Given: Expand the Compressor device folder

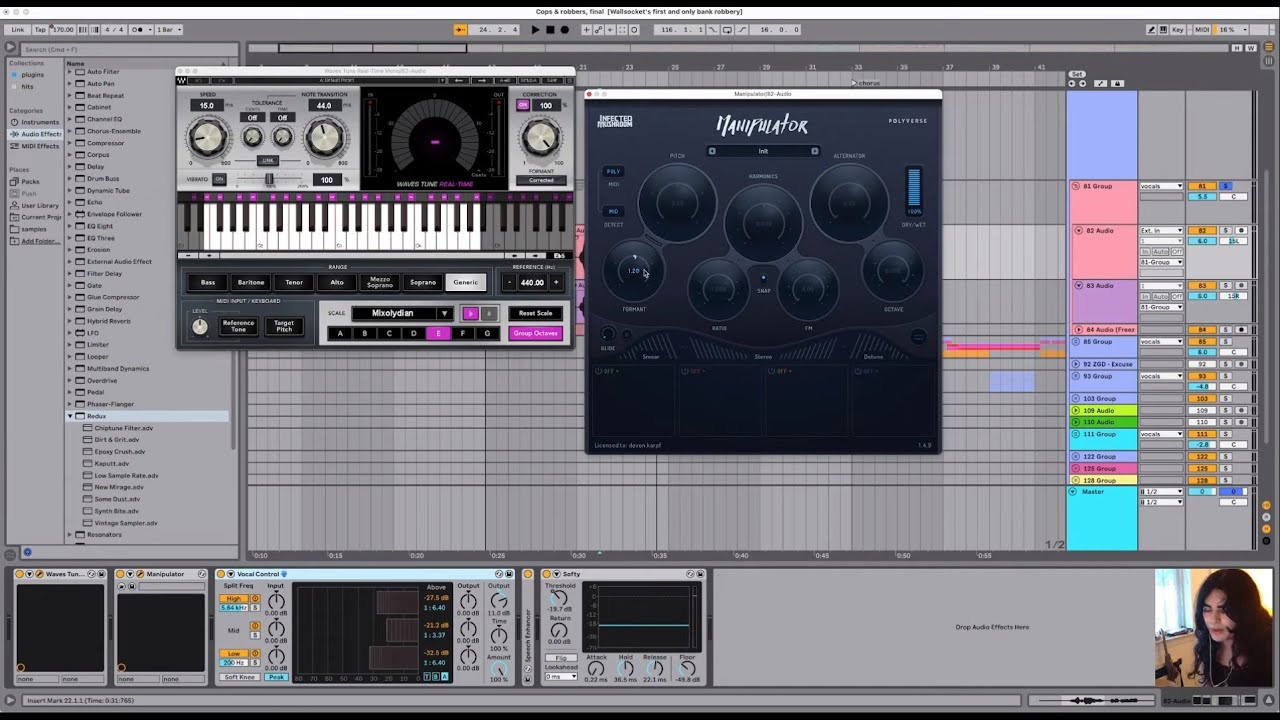Looking at the screenshot, I should 70,143.
